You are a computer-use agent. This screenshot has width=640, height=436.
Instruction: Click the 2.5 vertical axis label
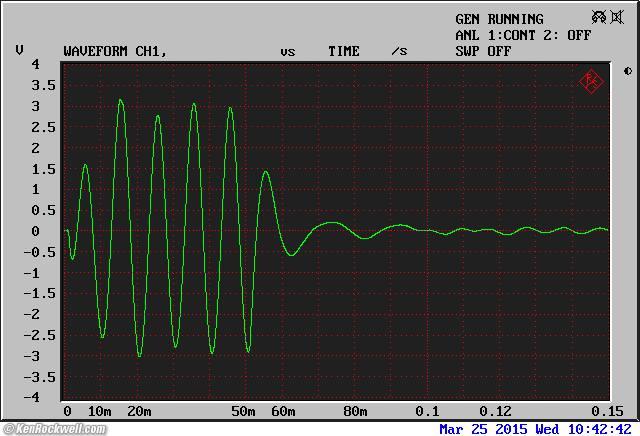coord(43,127)
